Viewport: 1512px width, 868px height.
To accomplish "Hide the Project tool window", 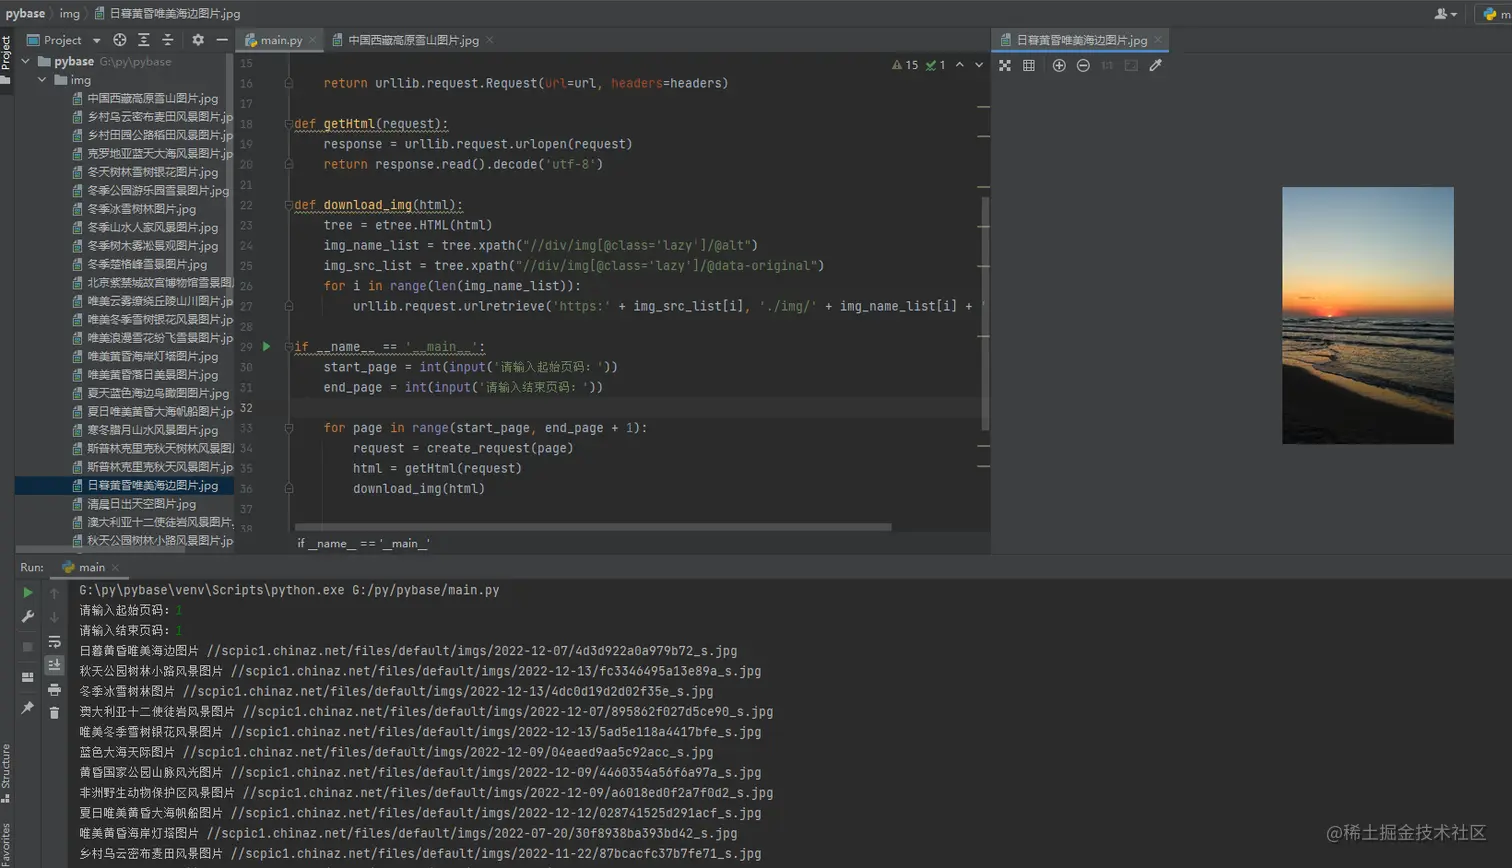I will coord(222,40).
